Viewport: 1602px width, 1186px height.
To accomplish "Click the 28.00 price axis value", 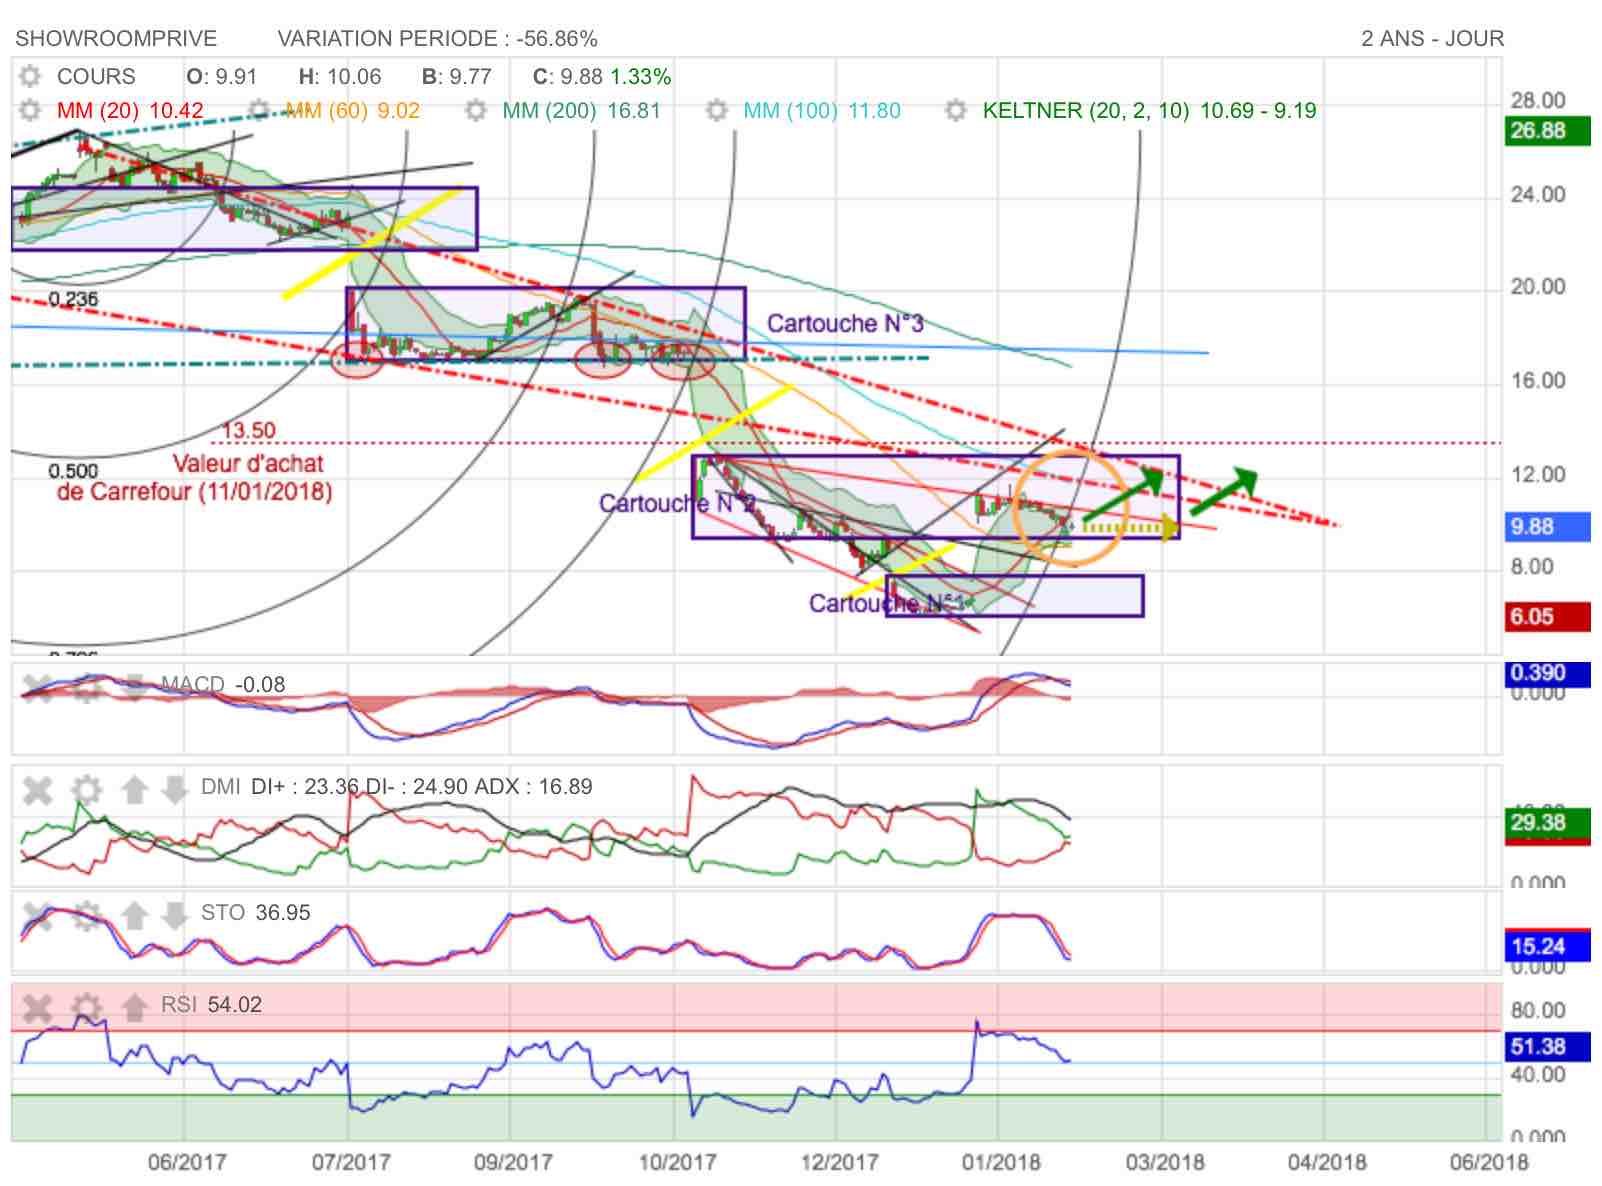I will click(1538, 100).
